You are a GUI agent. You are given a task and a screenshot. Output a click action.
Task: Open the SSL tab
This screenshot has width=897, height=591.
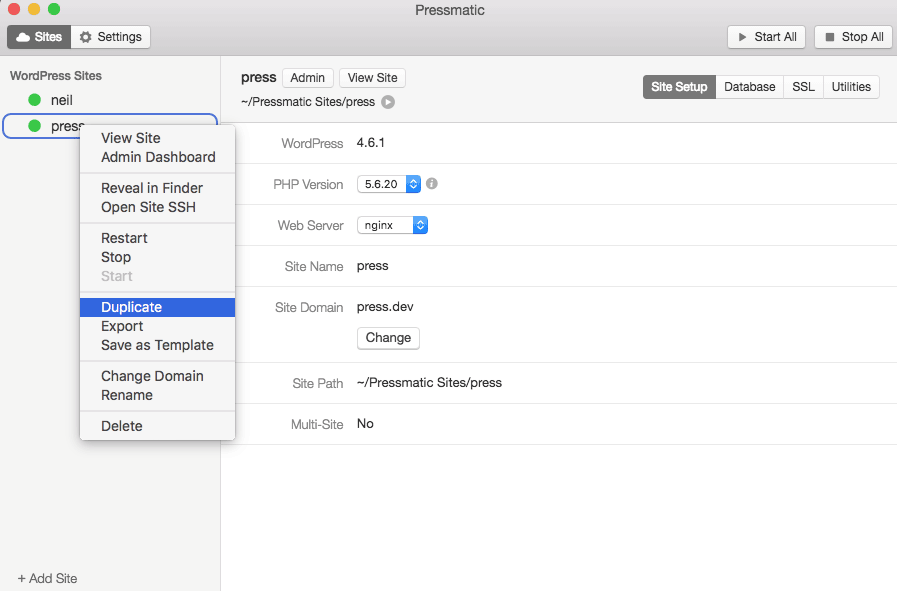click(x=803, y=87)
